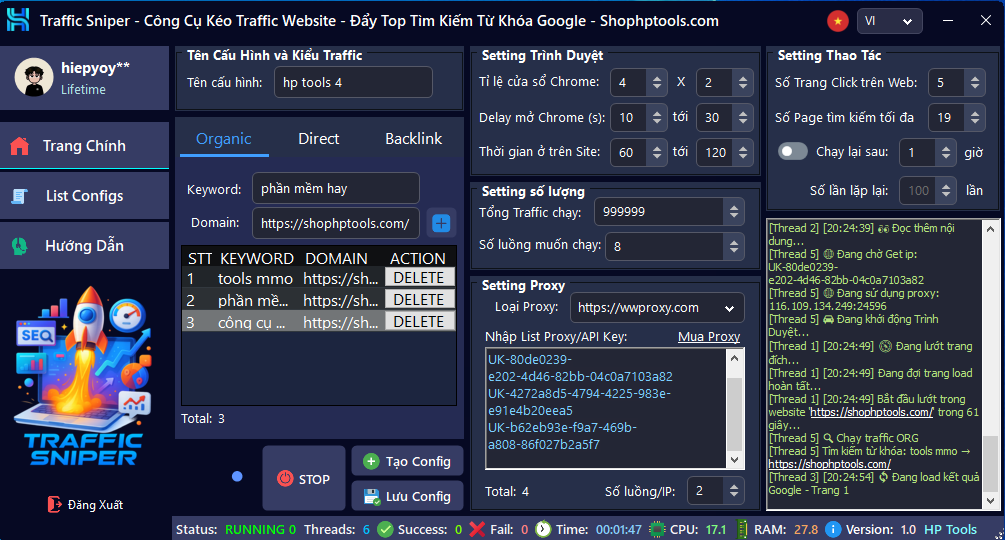This screenshot has width=1005, height=540.
Task: Adjust Số lần lặp lại stepper
Action: click(x=945, y=190)
